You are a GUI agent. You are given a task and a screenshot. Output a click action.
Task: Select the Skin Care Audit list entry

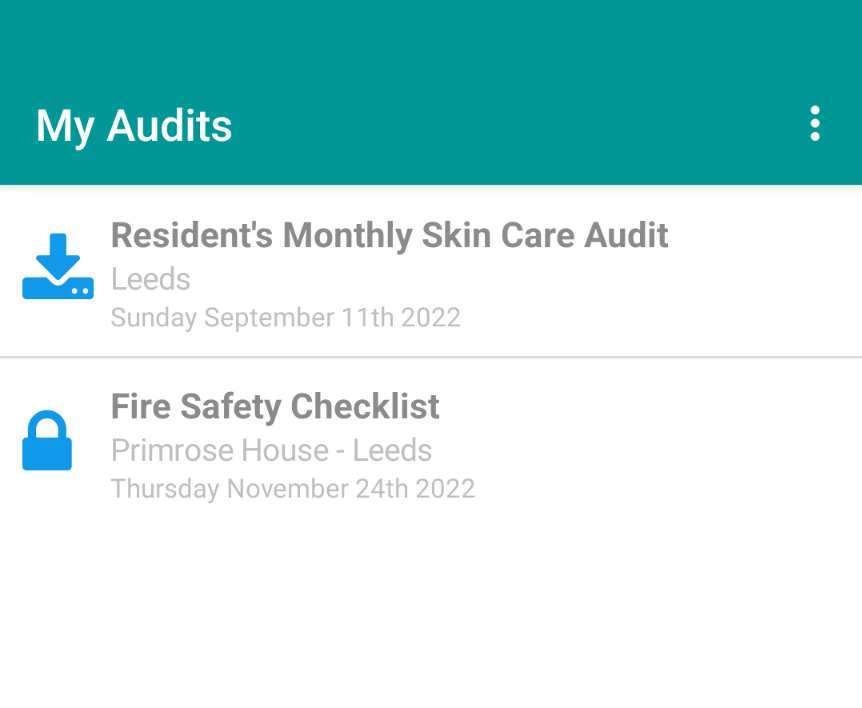(x=431, y=272)
